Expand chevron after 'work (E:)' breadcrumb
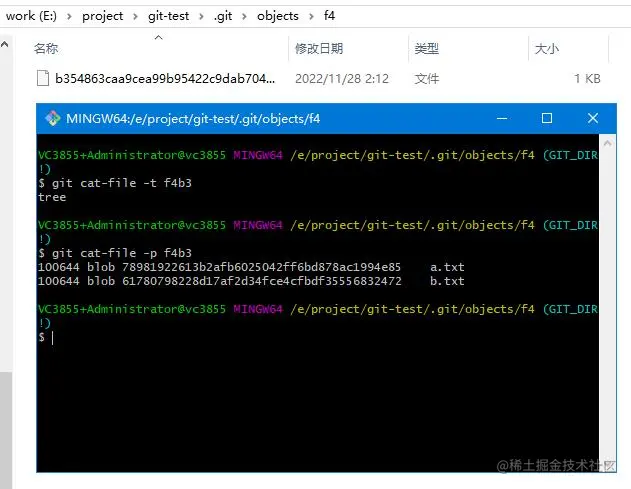The height and width of the screenshot is (489, 631). click(69, 17)
